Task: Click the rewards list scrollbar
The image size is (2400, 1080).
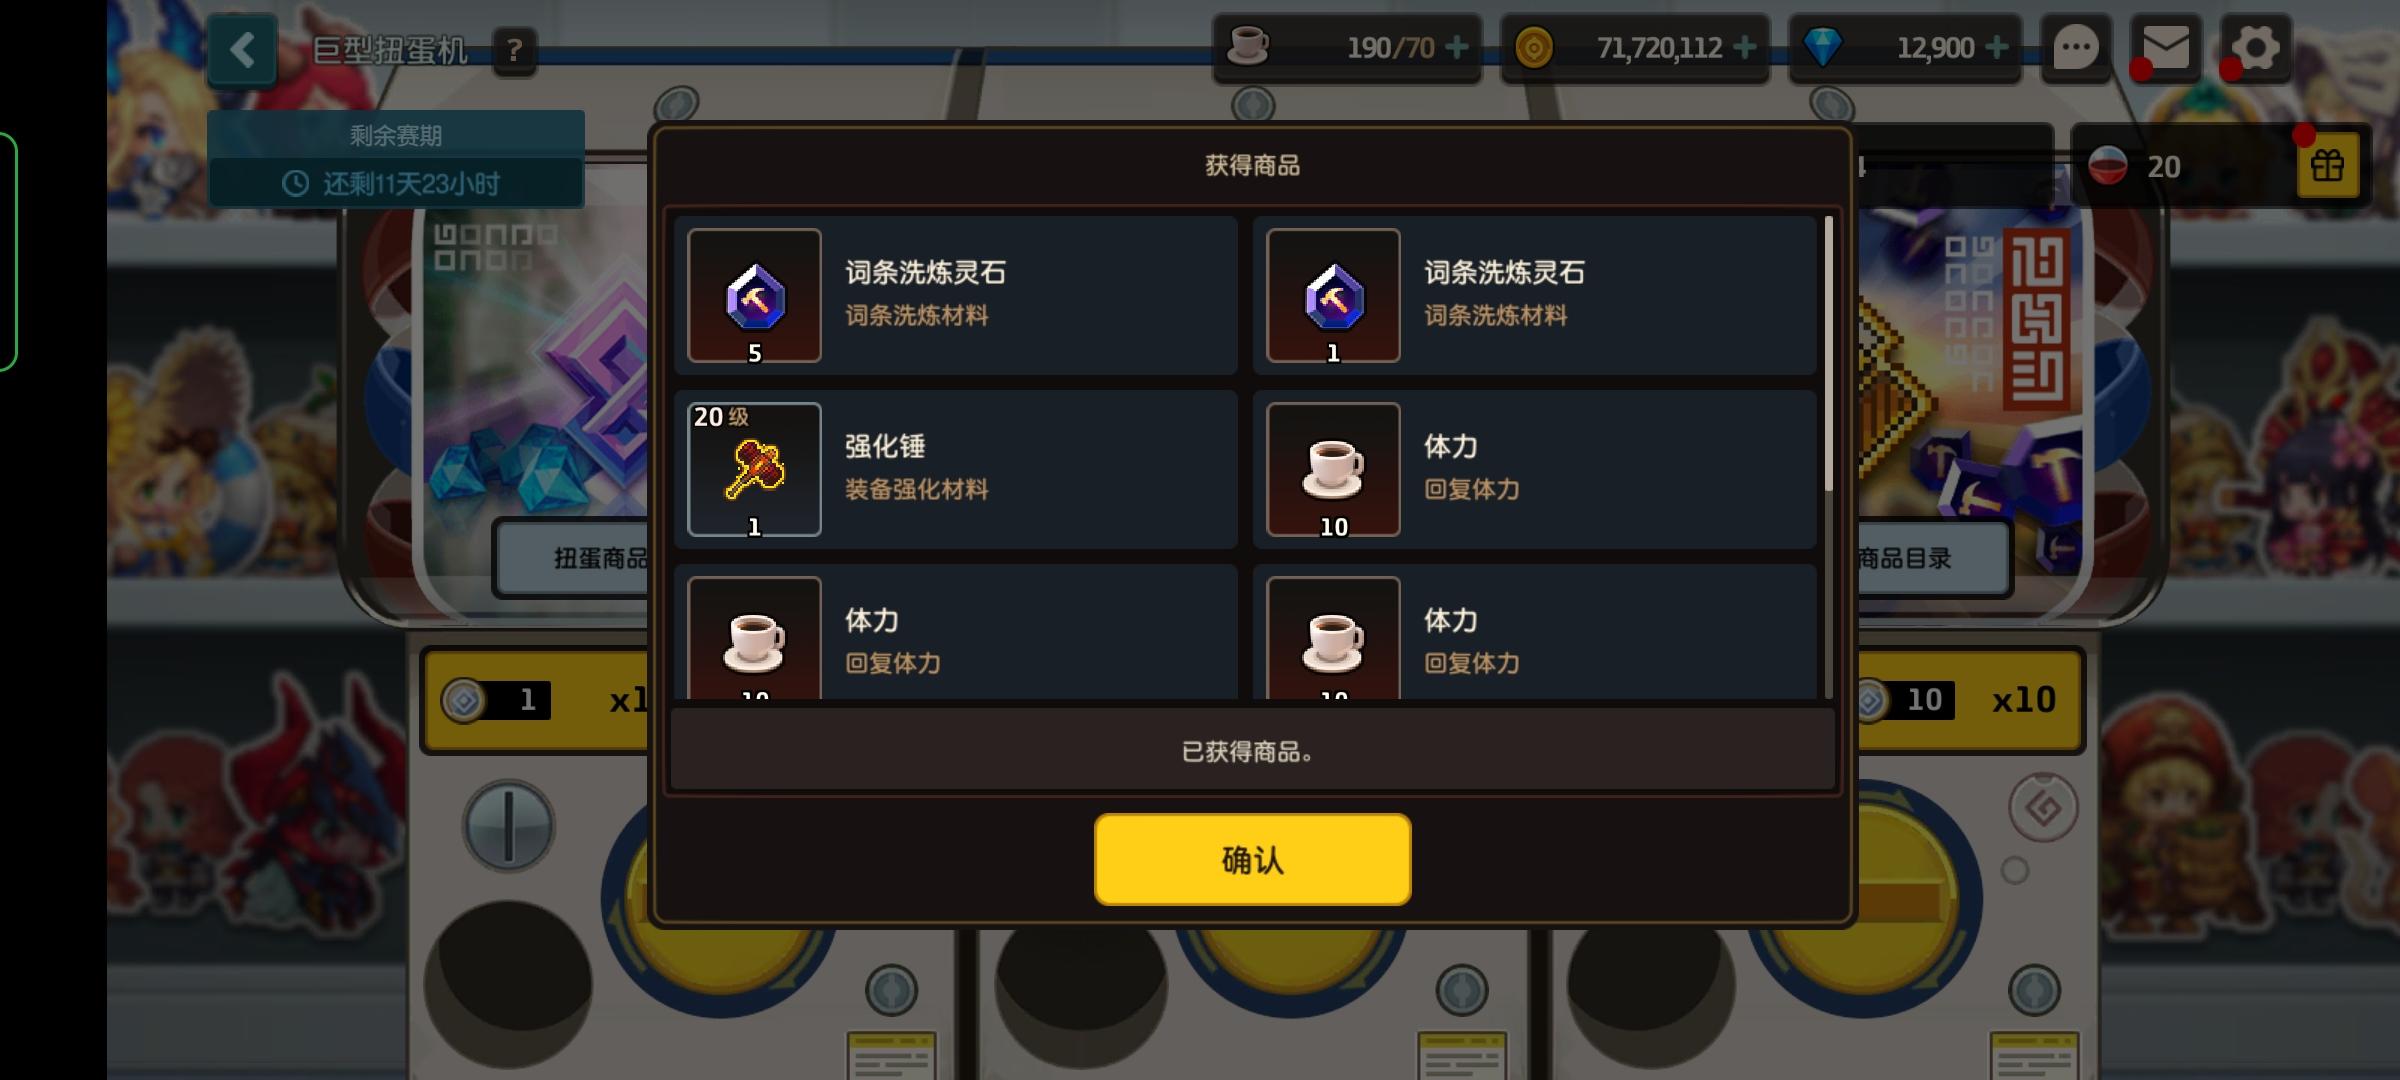Action: click(1829, 457)
